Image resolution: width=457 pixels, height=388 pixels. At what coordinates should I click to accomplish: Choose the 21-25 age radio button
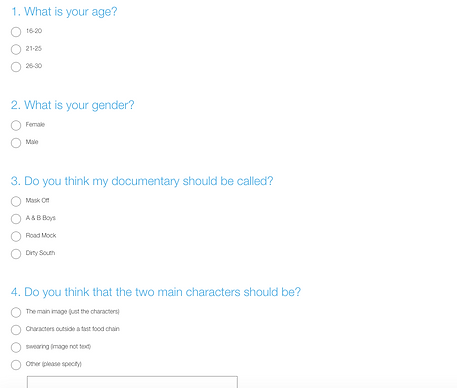point(16,49)
